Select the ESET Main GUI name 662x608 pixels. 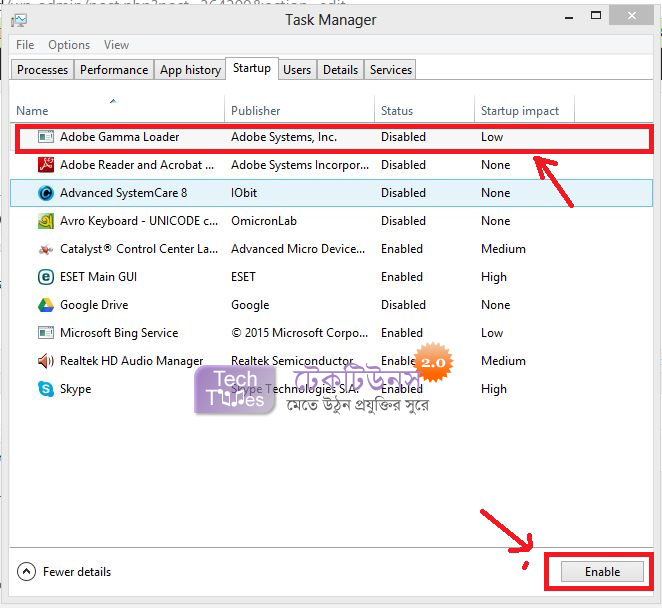click(98, 277)
